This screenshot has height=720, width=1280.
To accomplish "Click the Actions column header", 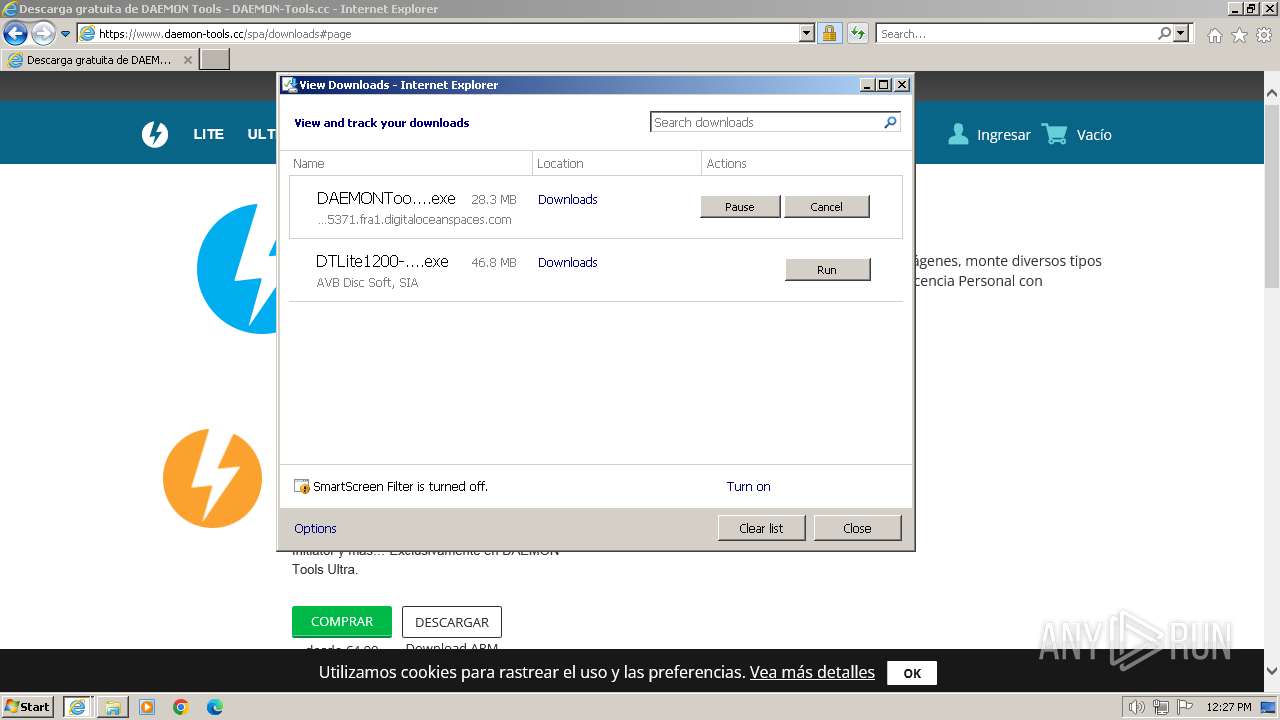I will [x=802, y=163].
